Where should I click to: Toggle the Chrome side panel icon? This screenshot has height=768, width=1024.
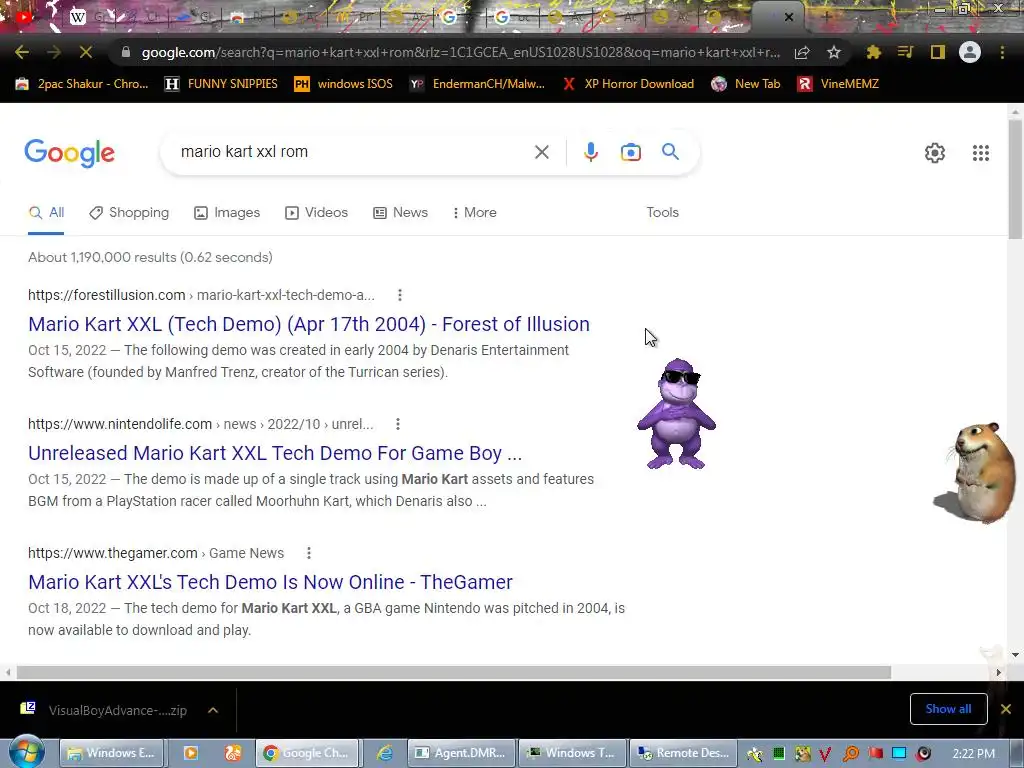click(x=937, y=52)
